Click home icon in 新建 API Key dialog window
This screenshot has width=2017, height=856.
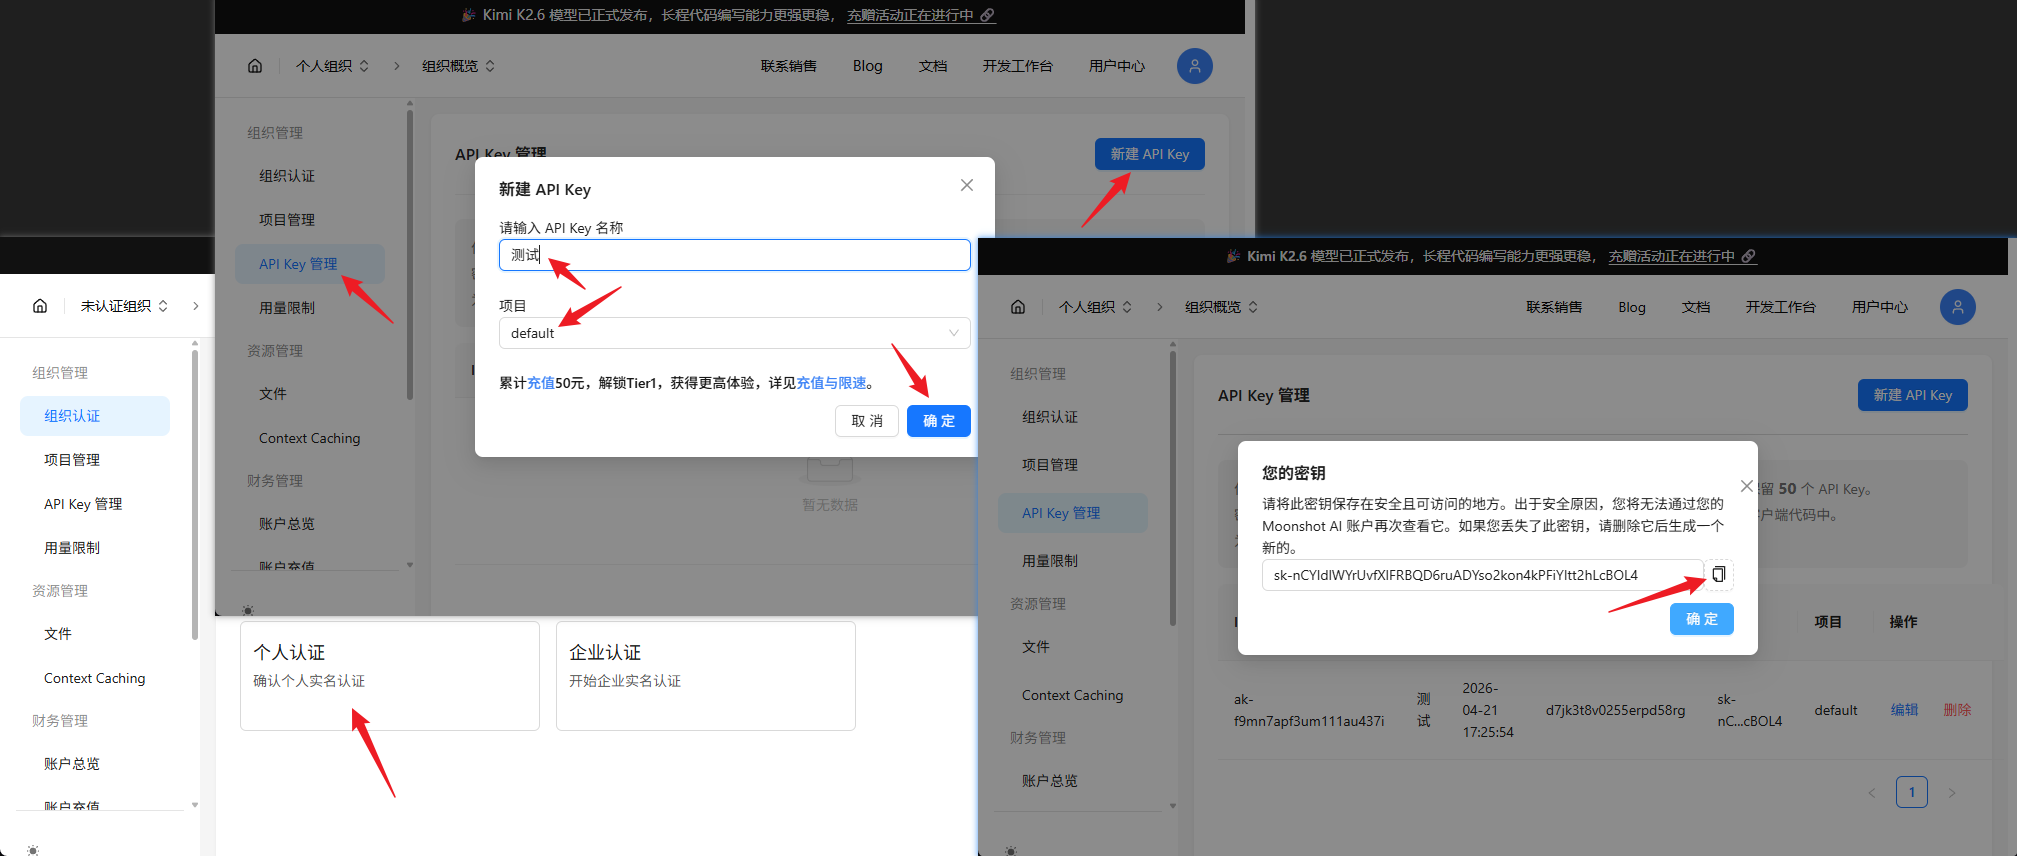tap(255, 66)
